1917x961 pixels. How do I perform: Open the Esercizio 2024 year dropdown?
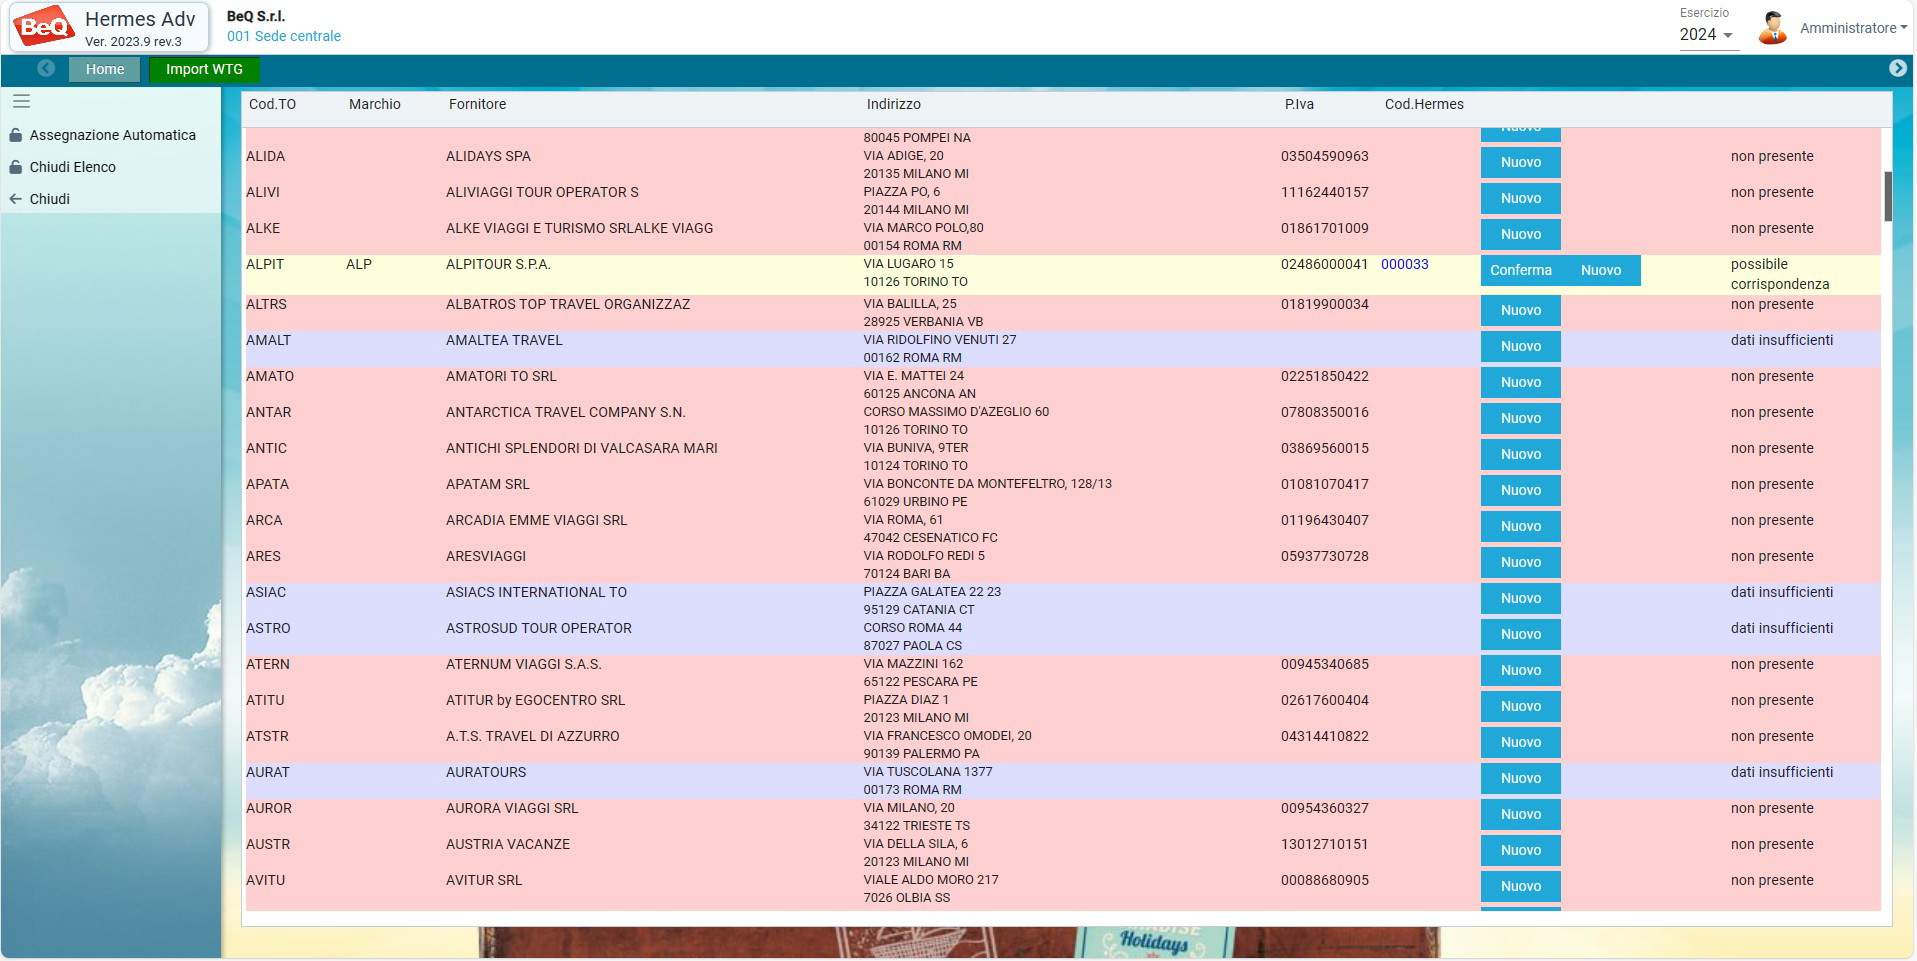(x=1708, y=35)
